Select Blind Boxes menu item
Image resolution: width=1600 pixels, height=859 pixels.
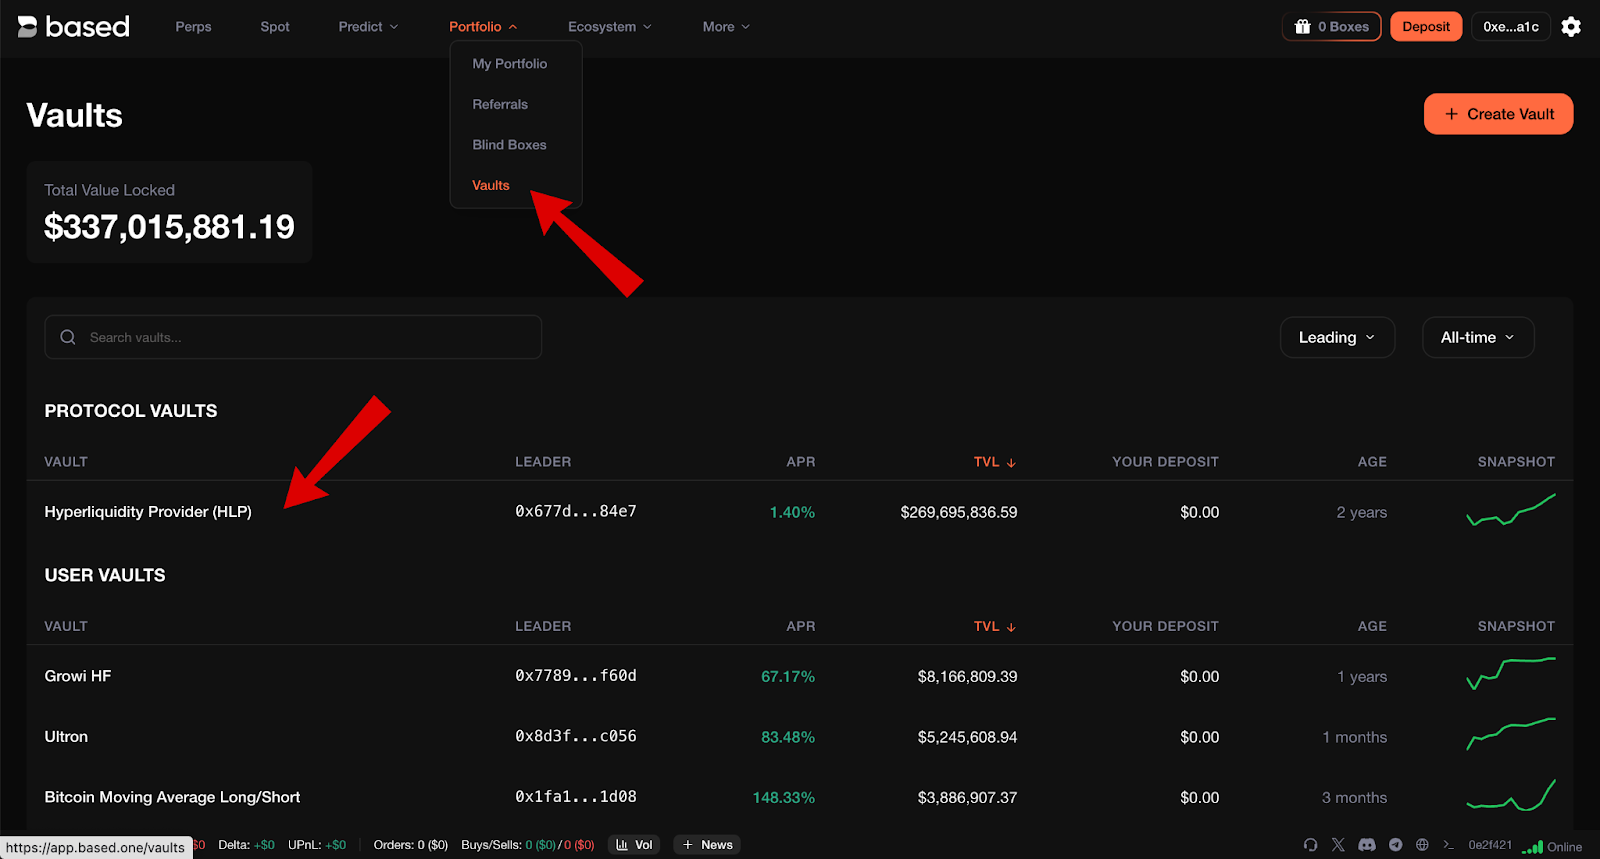[x=509, y=145]
